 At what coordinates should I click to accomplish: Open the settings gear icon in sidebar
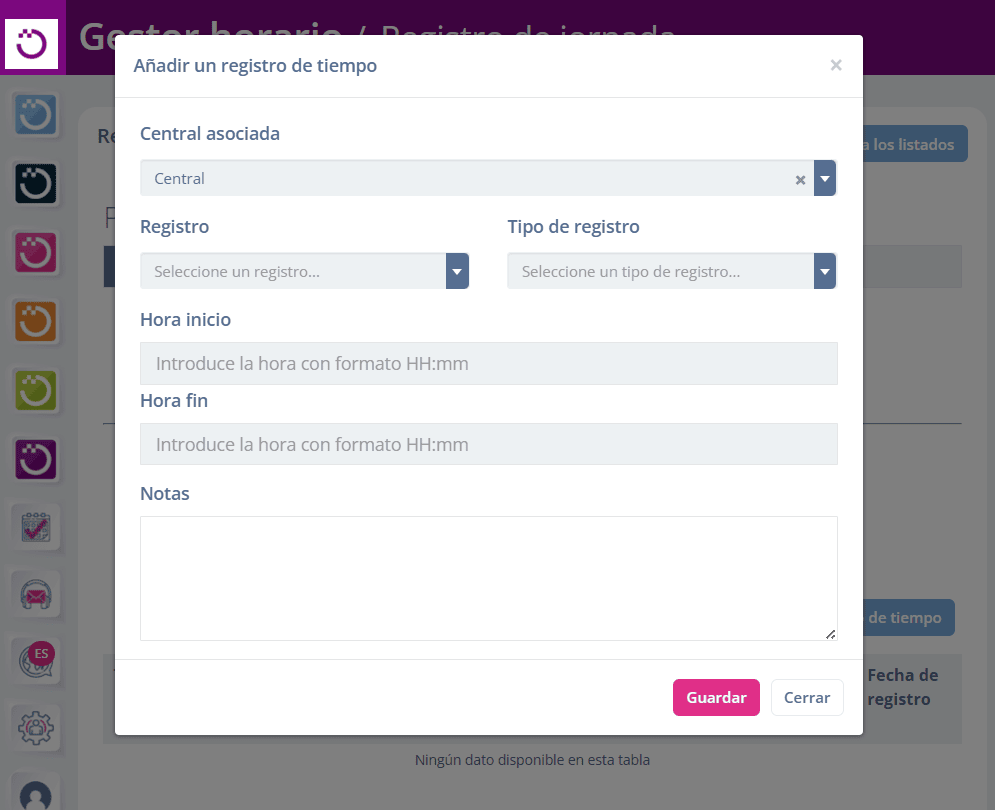pos(37,726)
